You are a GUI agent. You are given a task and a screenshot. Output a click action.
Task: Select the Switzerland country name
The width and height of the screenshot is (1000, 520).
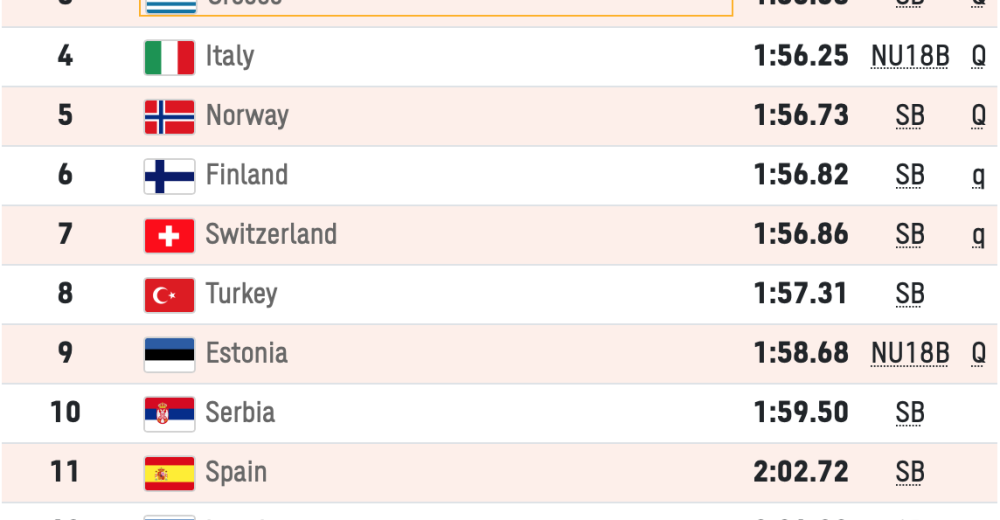pyautogui.click(x=270, y=235)
